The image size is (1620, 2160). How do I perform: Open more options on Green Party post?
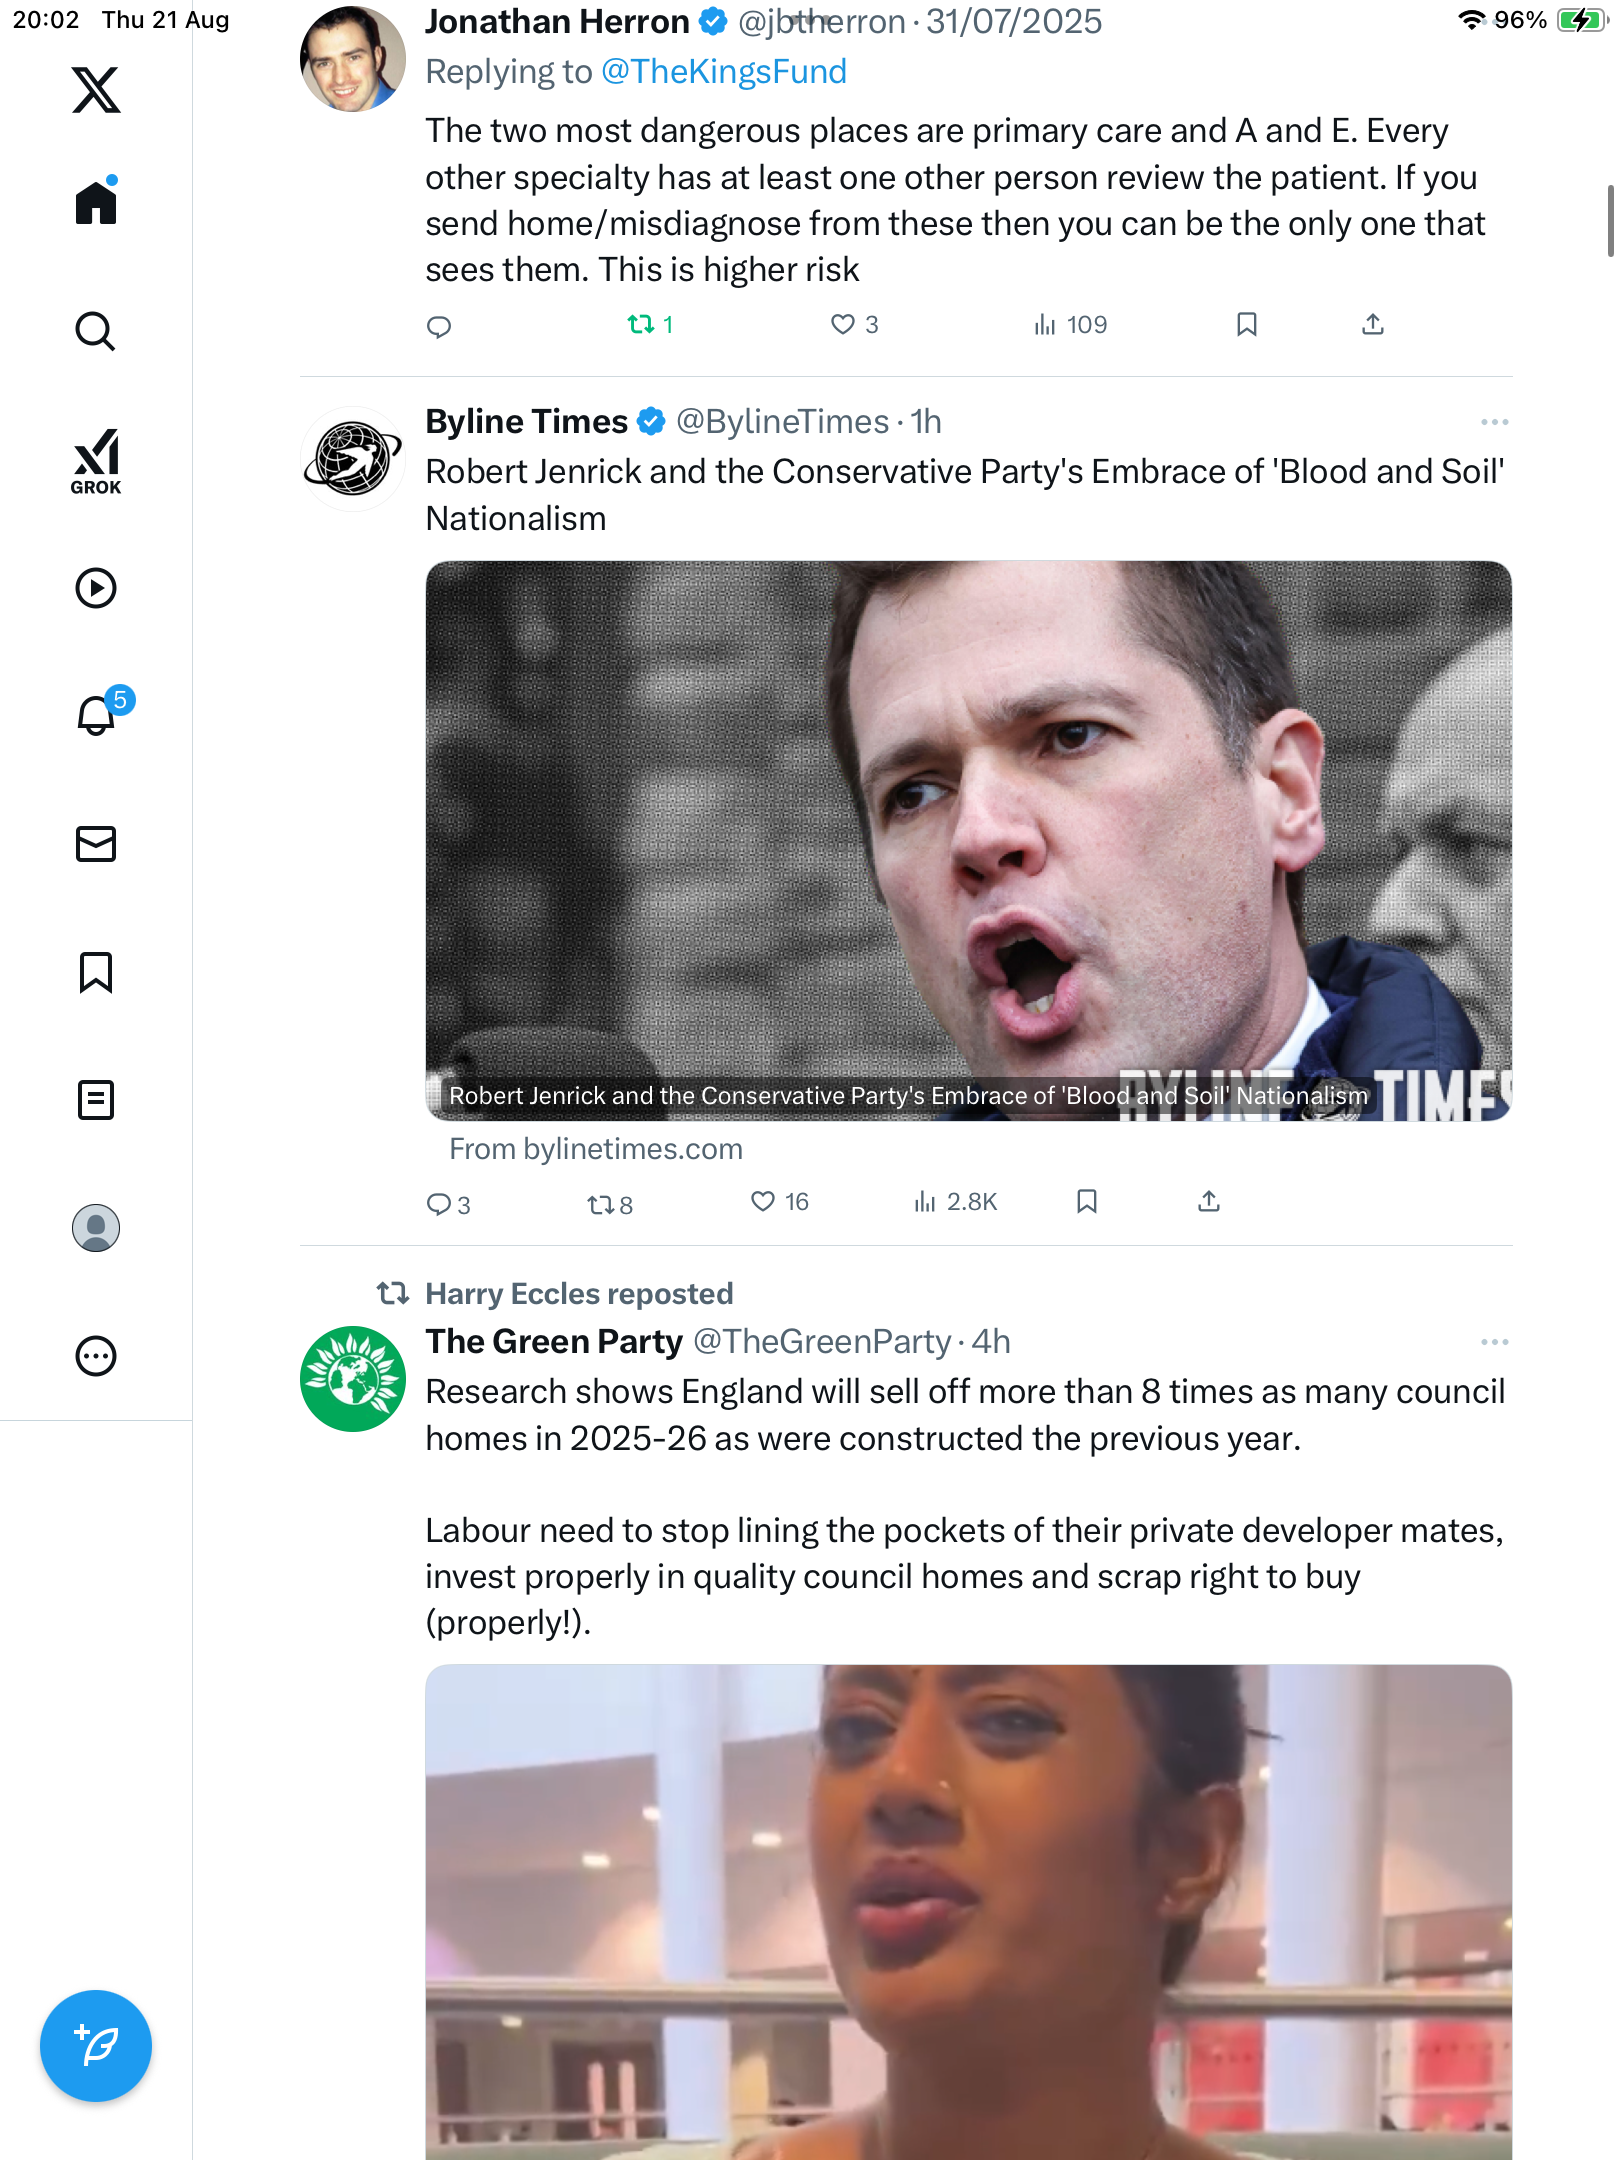point(1494,1342)
